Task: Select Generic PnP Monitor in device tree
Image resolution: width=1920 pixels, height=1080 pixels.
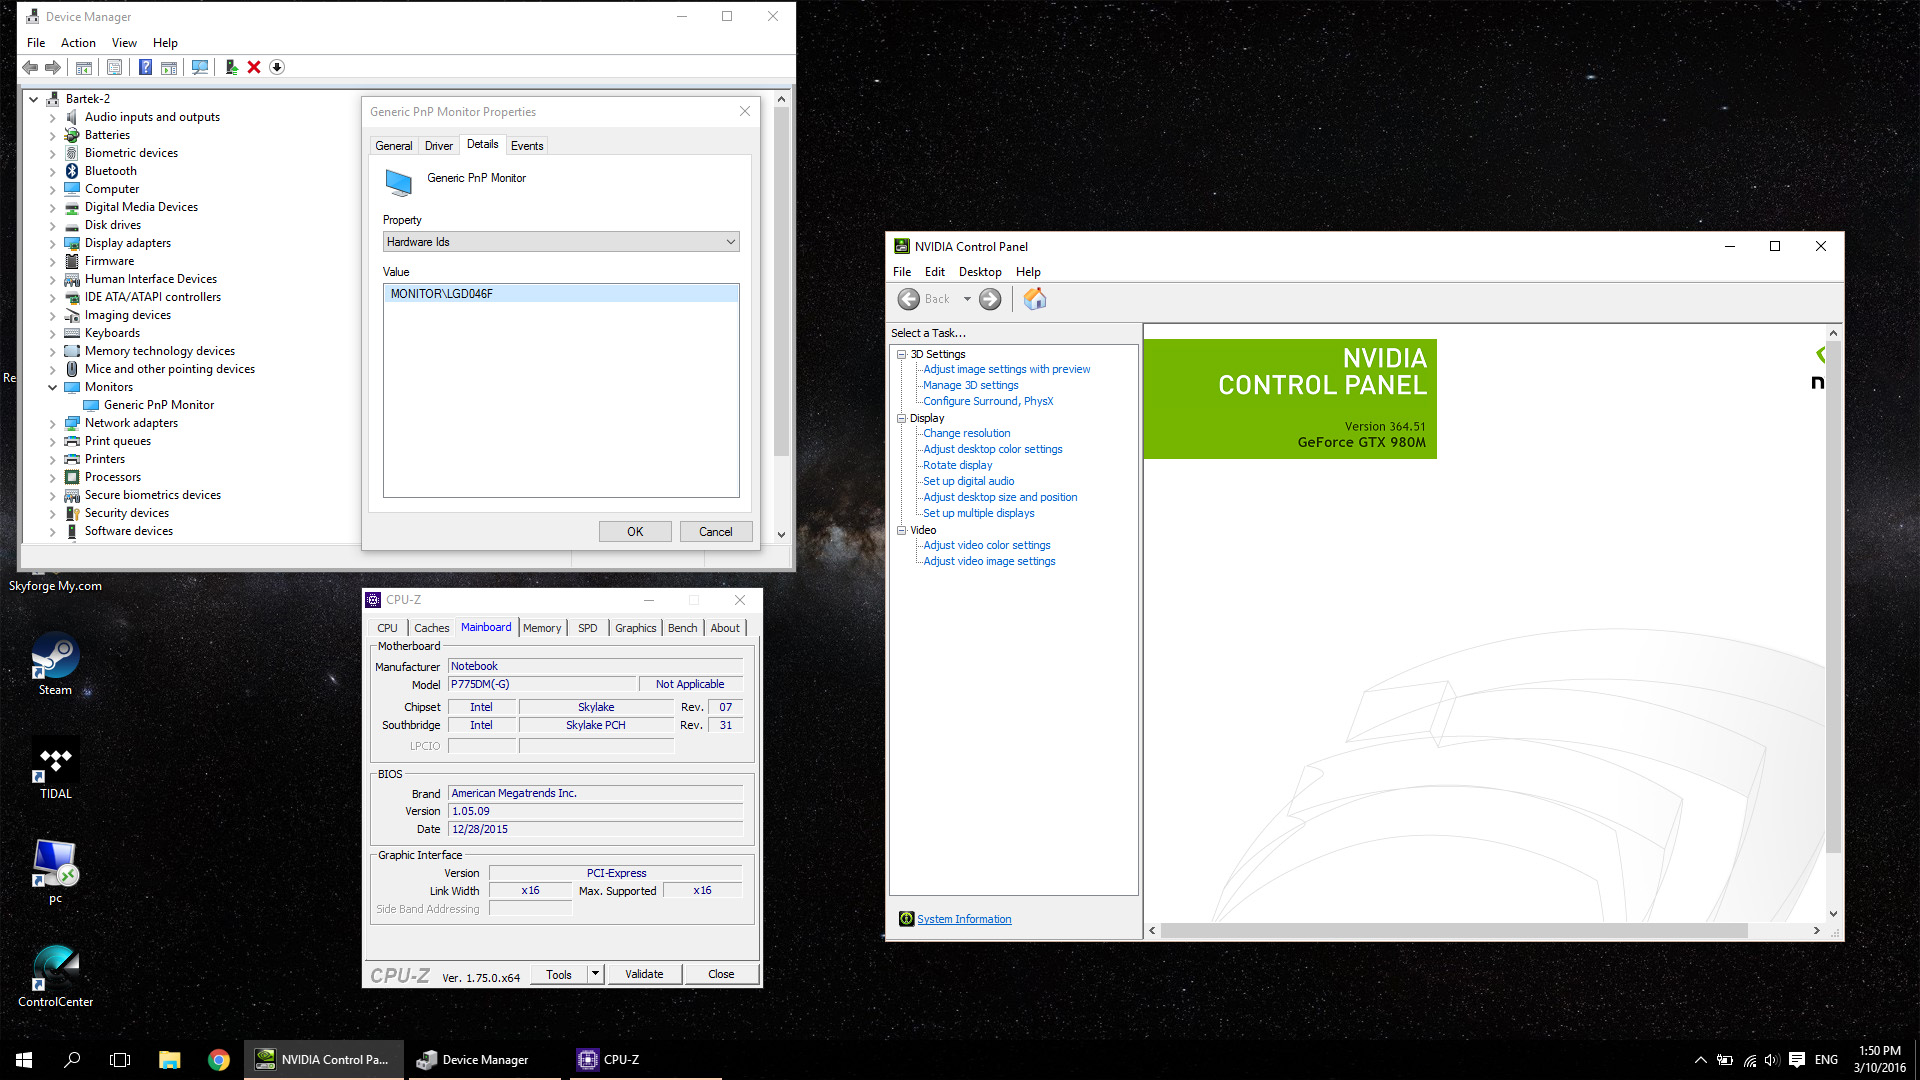Action: click(158, 405)
